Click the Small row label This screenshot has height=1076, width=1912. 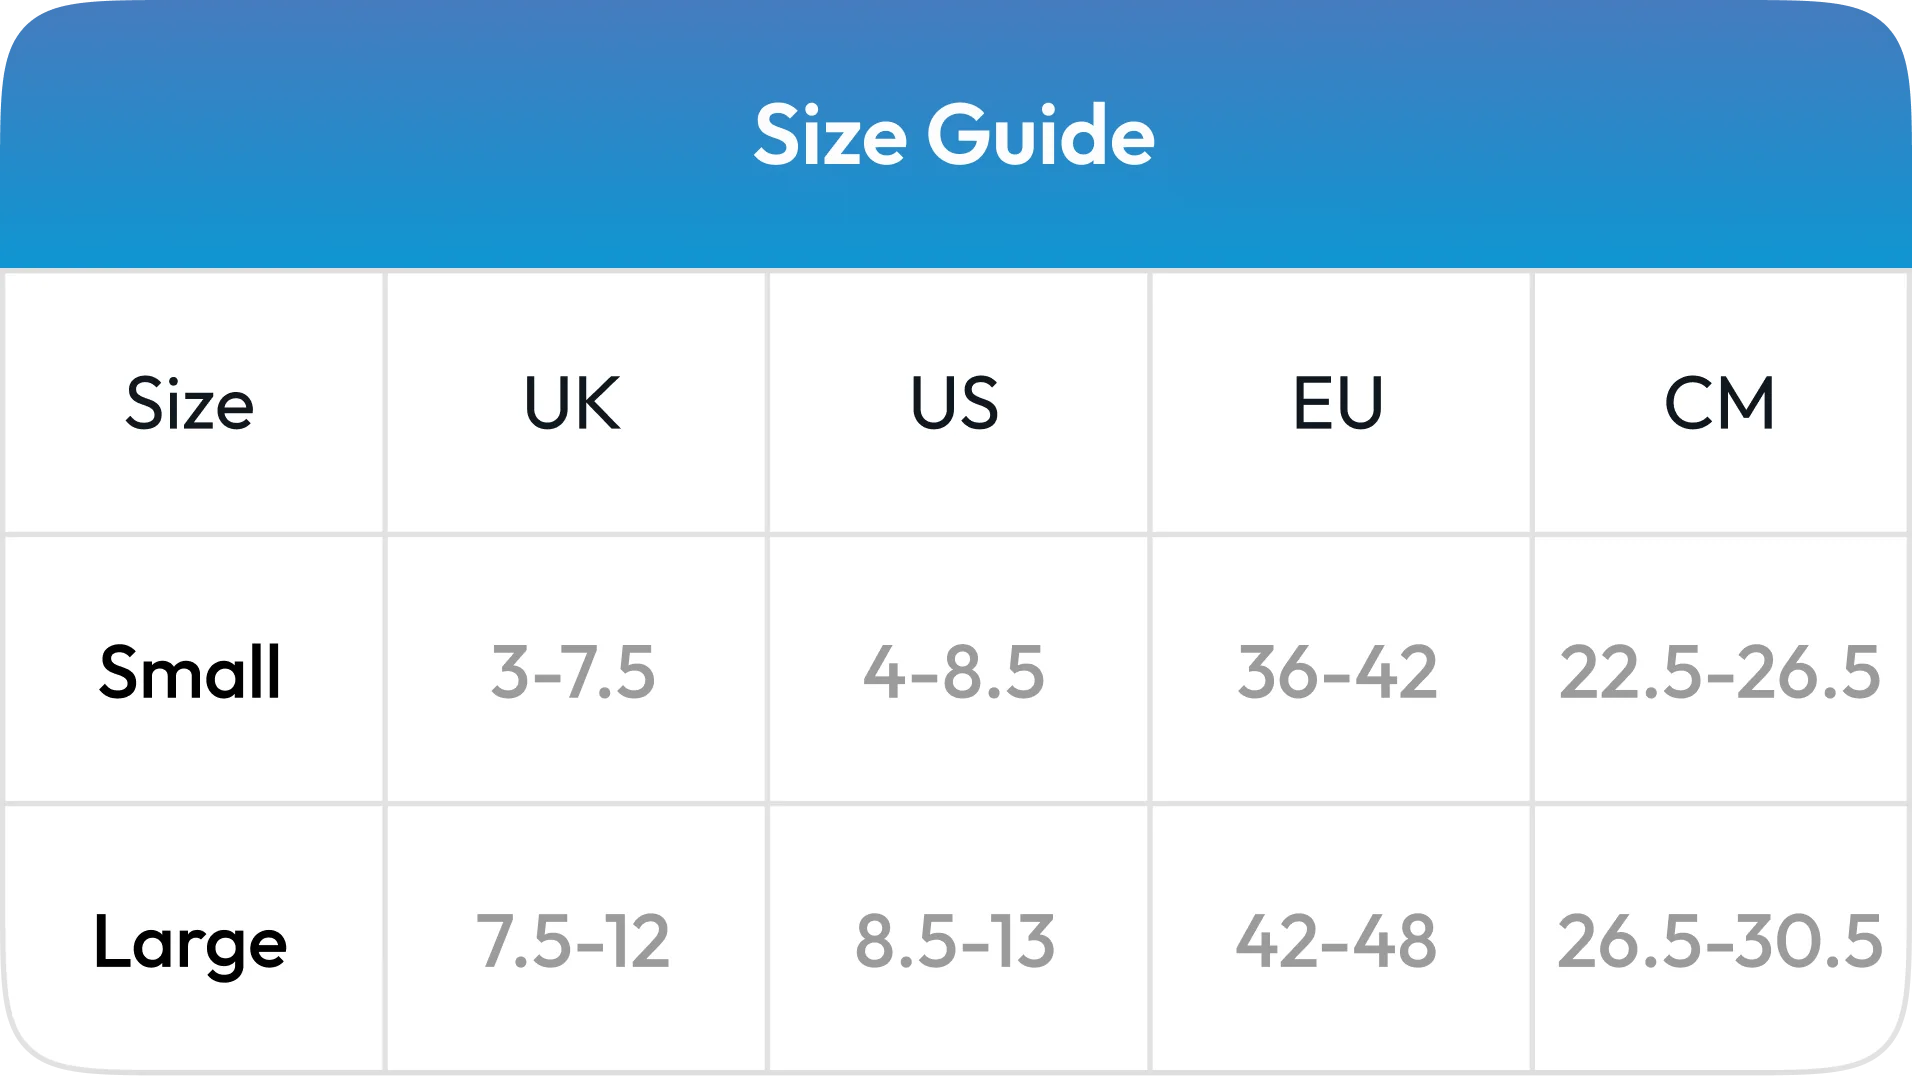tap(190, 671)
